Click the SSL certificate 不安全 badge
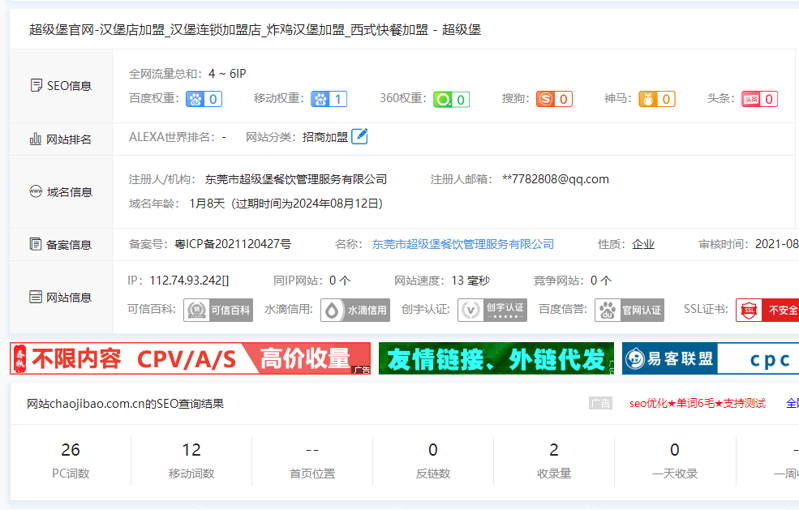Viewport: 799px width, 510px height. point(767,310)
